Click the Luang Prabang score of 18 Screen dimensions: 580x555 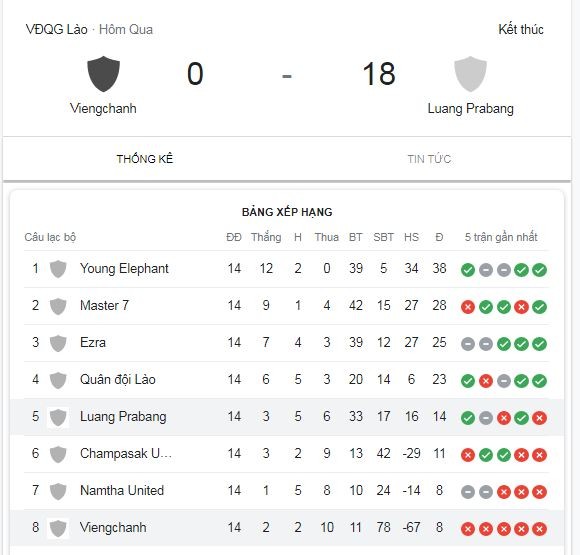tap(379, 74)
